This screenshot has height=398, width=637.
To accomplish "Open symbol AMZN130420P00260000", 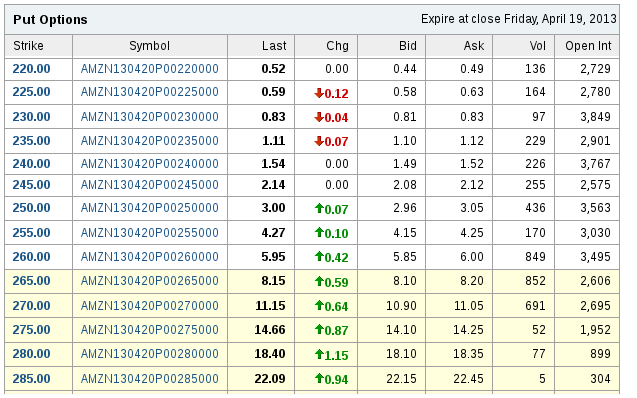I will click(150, 257).
